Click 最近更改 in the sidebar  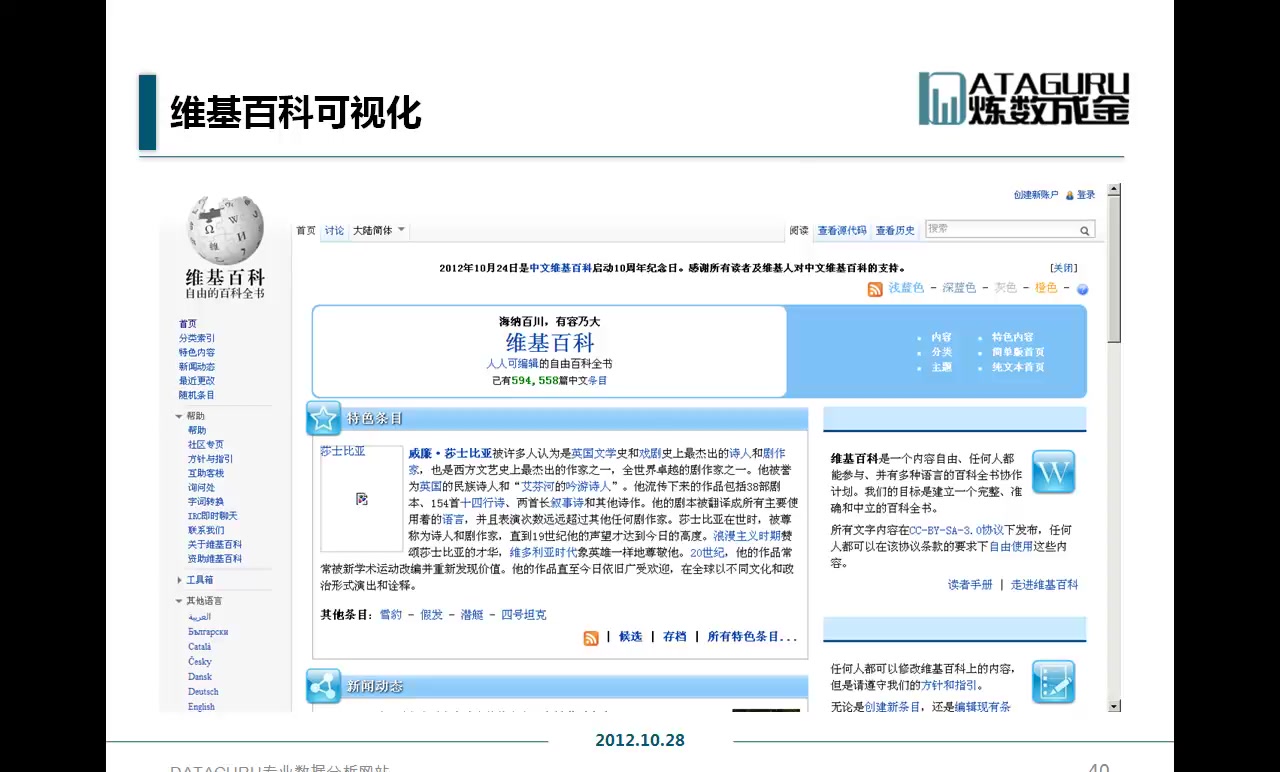click(197, 381)
